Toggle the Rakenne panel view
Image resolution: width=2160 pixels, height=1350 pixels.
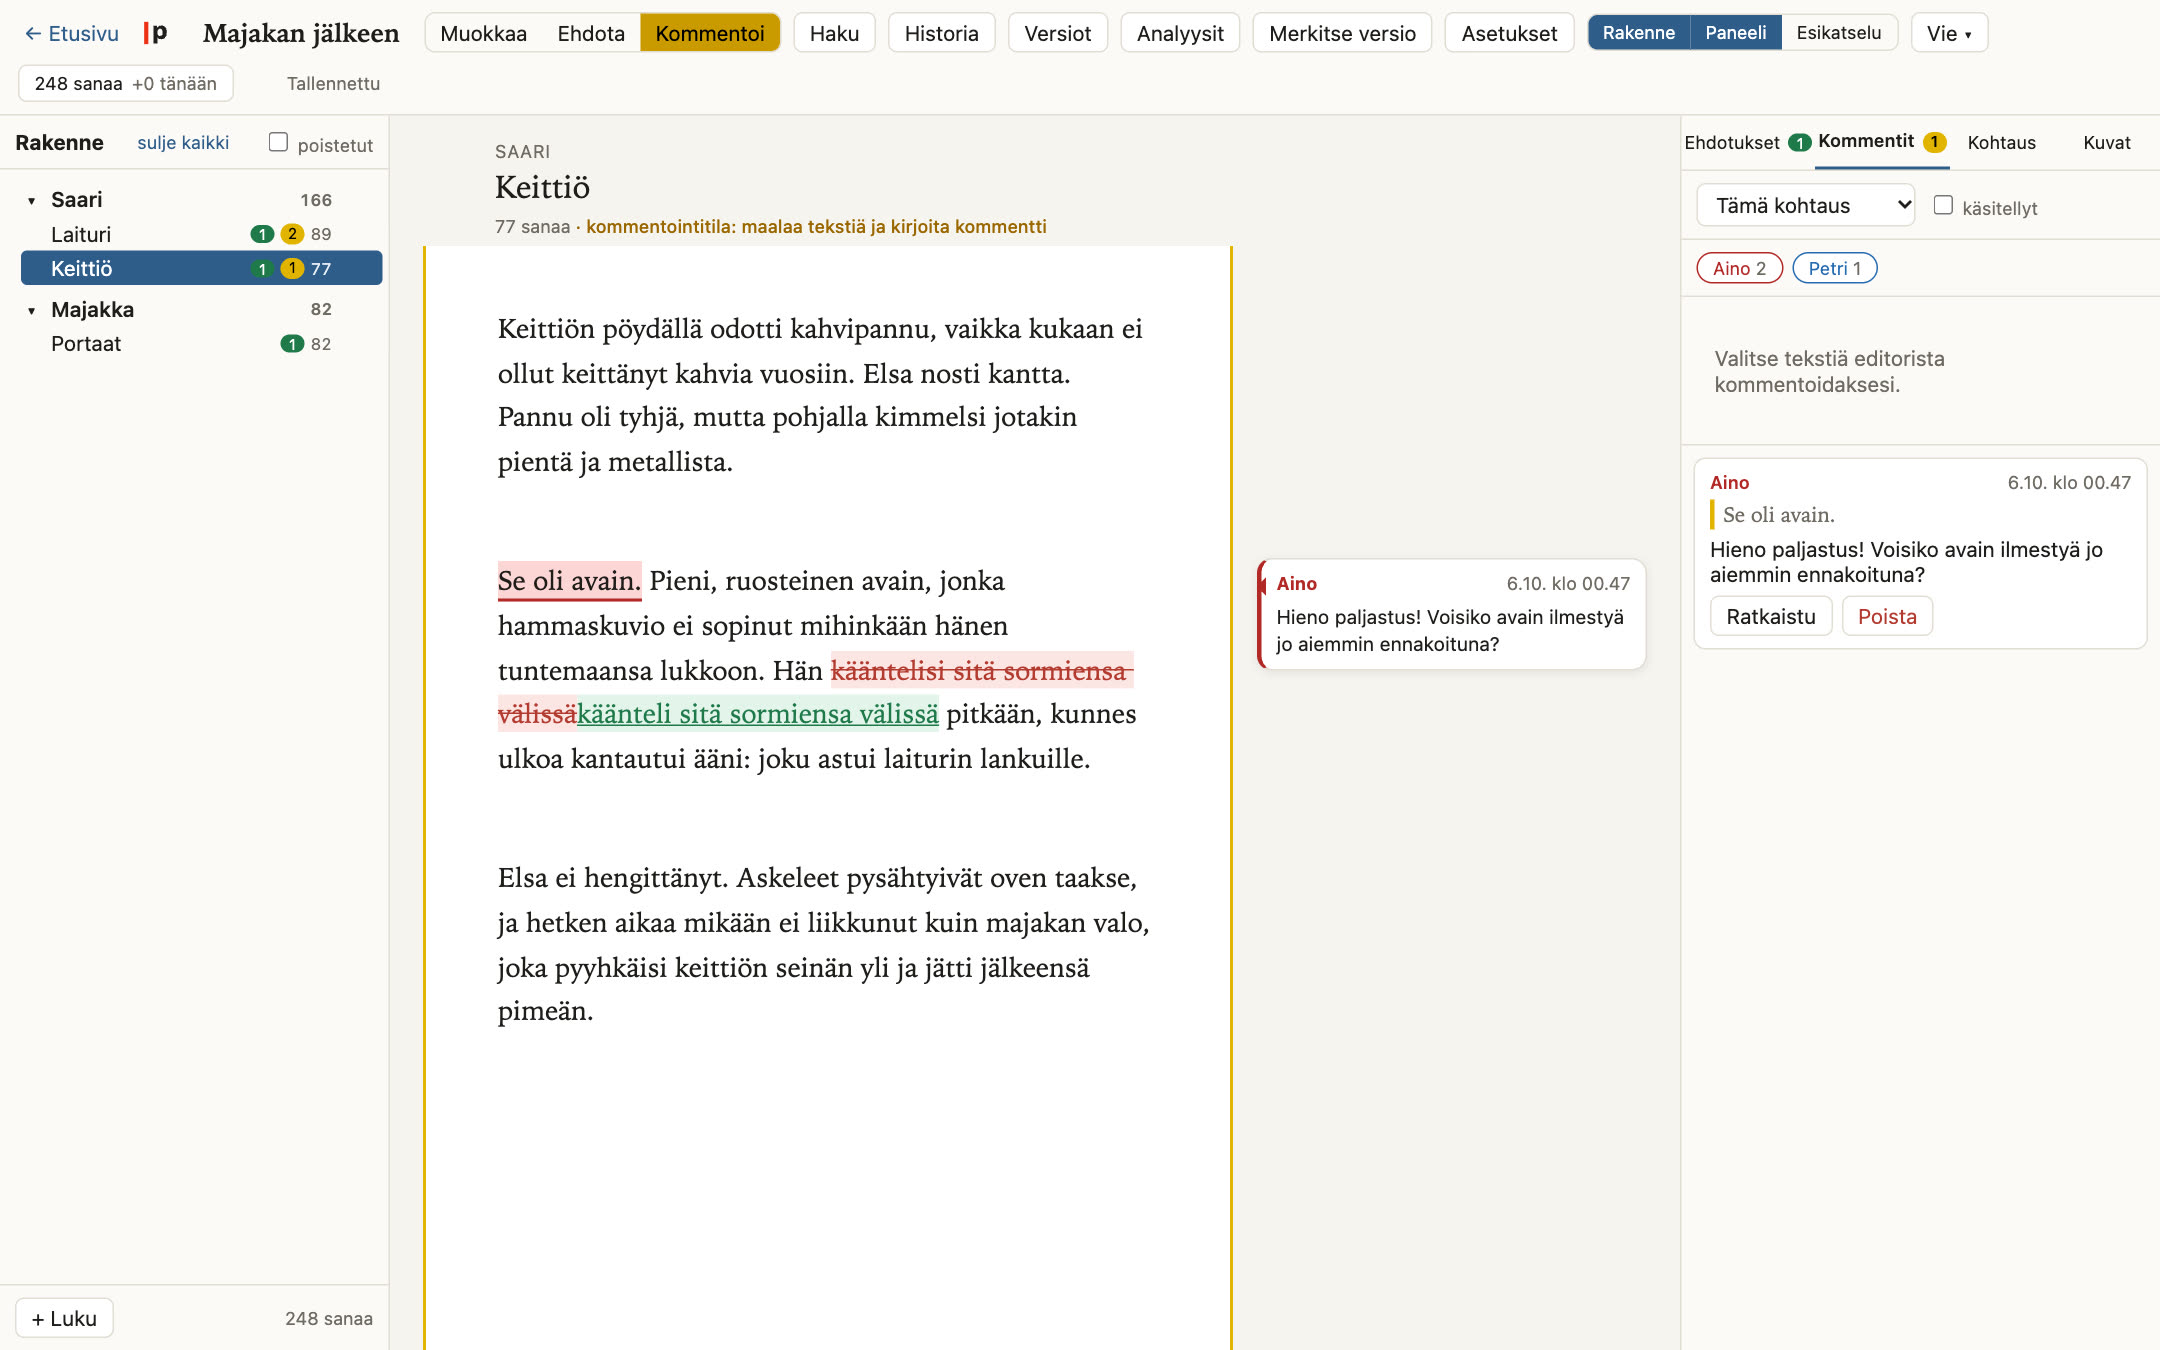pyautogui.click(x=1638, y=33)
